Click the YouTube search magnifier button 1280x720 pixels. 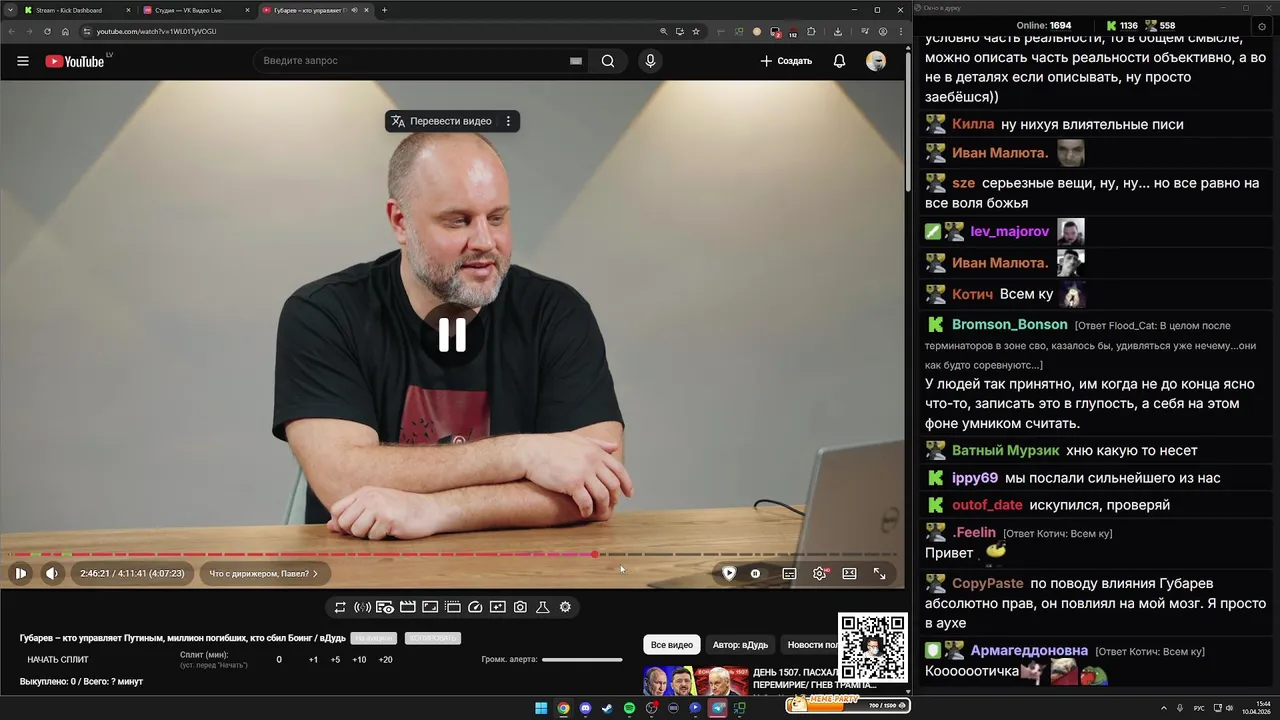[608, 61]
